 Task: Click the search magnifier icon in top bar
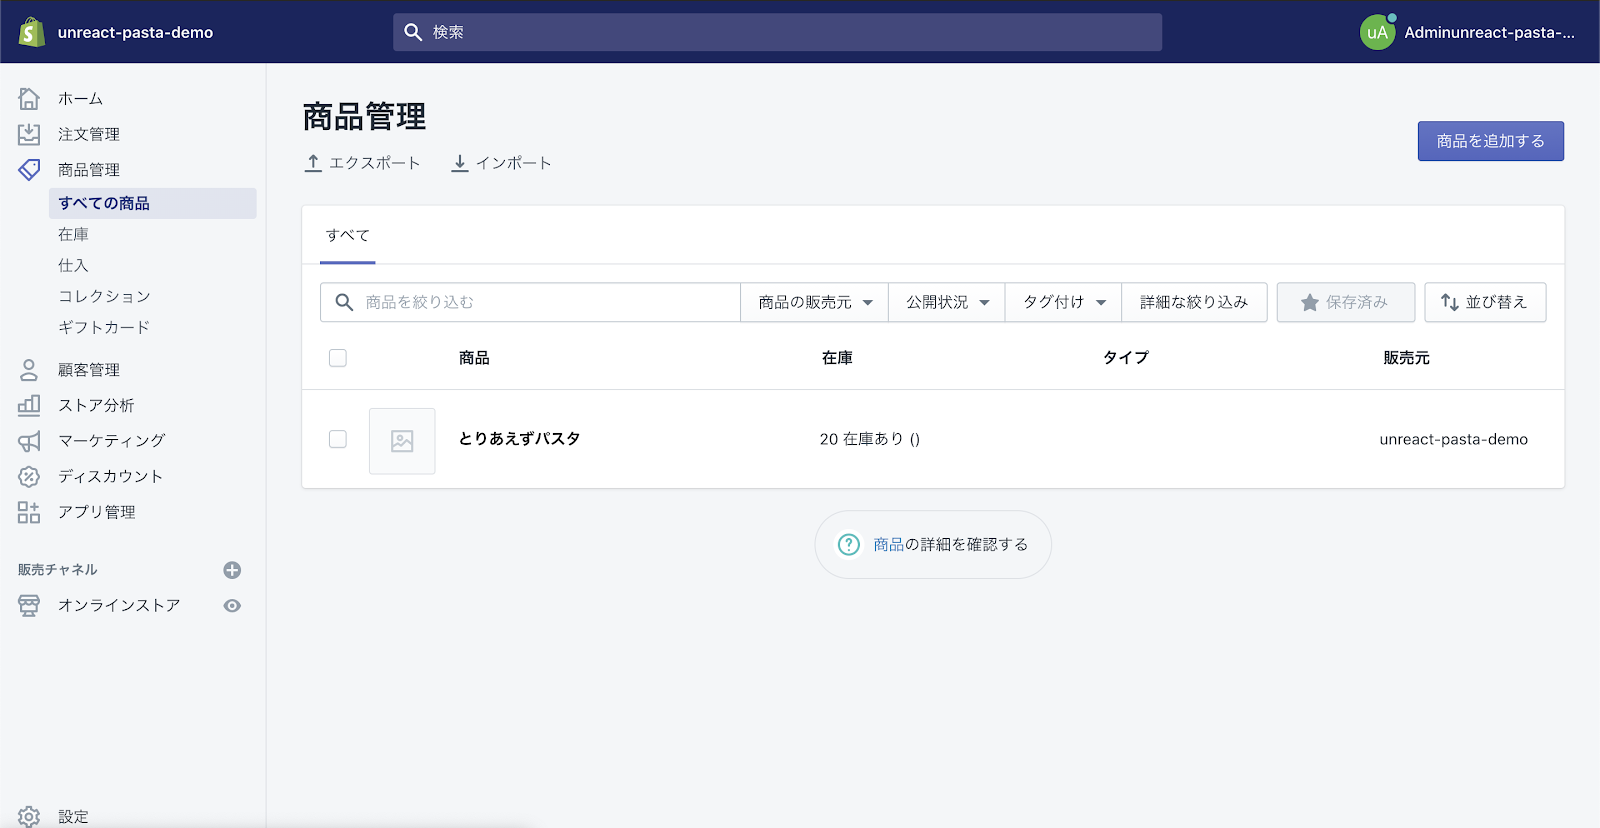[413, 32]
